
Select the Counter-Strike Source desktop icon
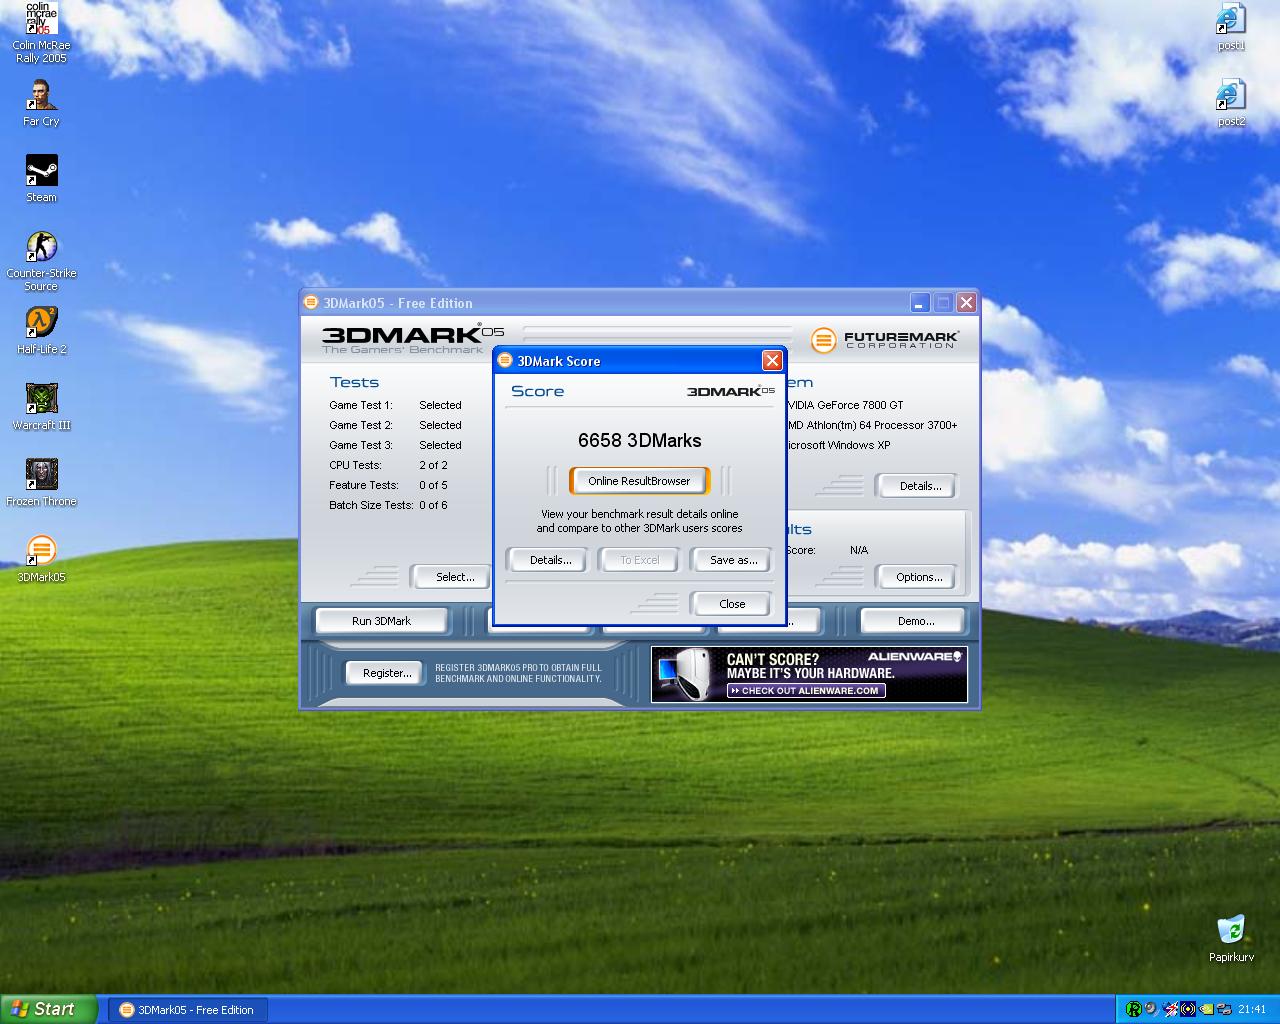coord(41,261)
